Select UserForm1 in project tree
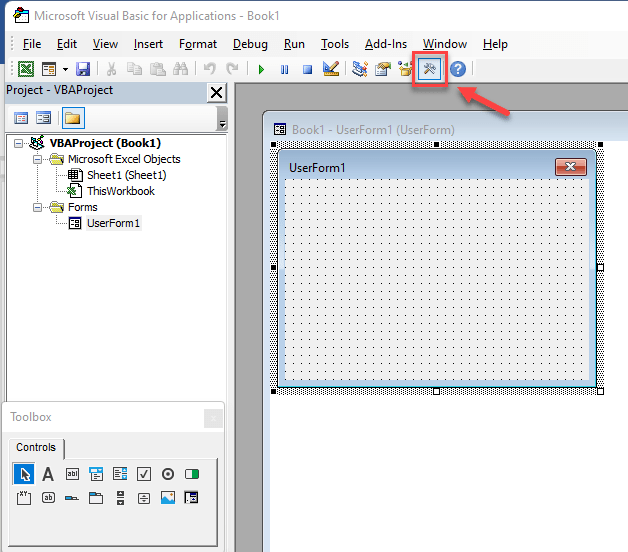 (113, 223)
